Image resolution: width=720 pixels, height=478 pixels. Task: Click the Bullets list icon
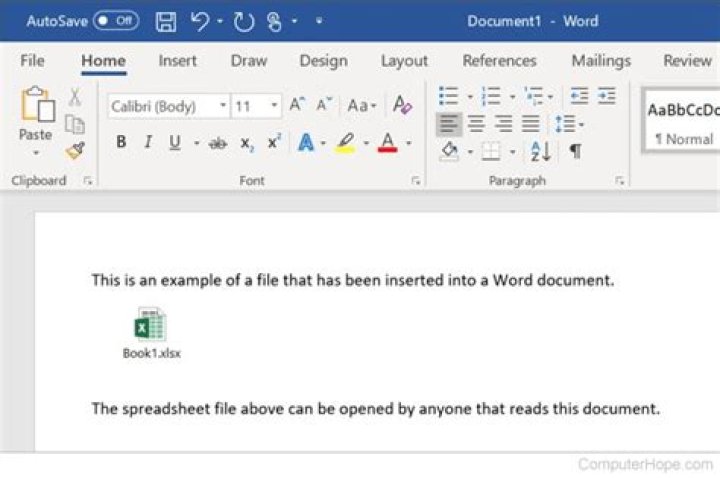click(448, 96)
